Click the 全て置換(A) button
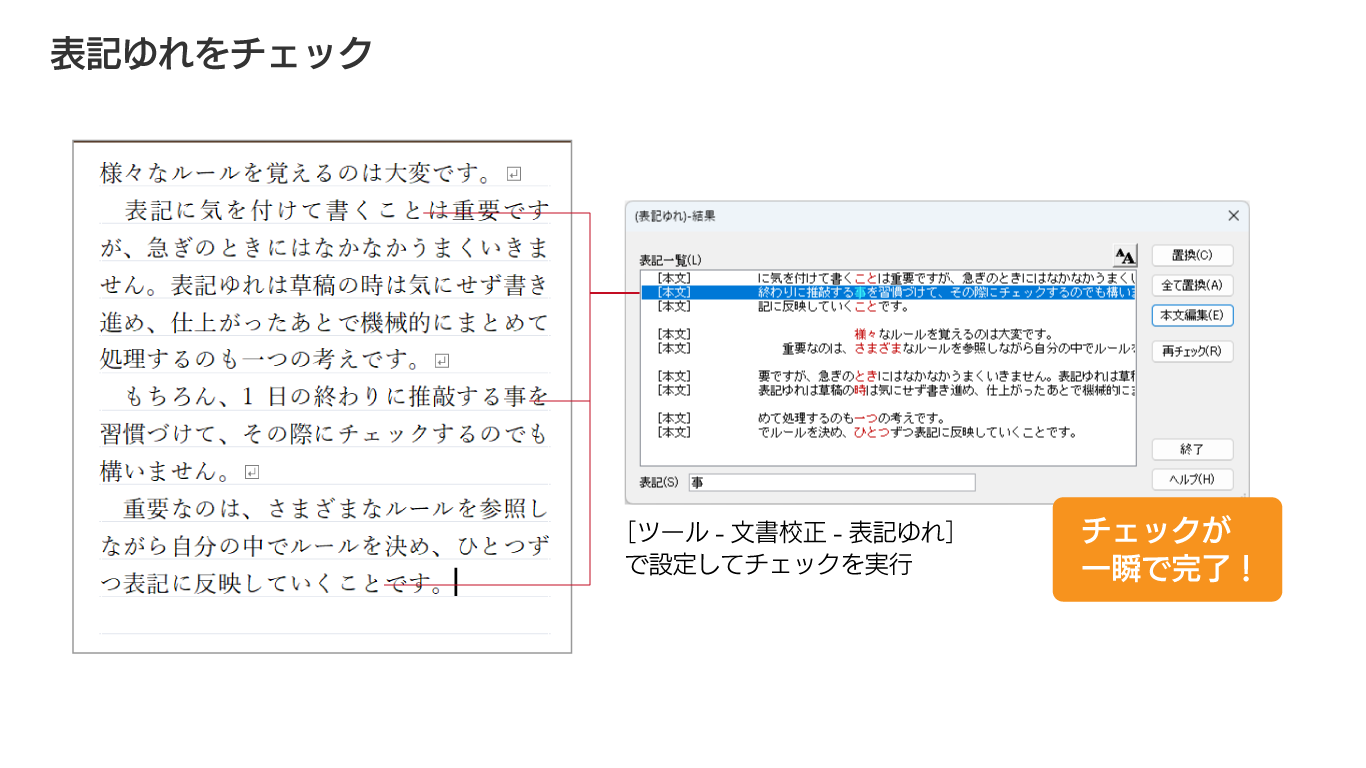This screenshot has height=768, width=1366. pos(1192,286)
